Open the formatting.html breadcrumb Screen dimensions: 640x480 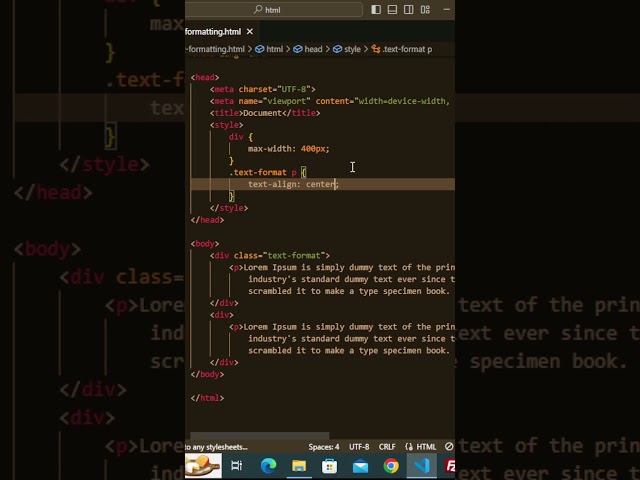215,49
